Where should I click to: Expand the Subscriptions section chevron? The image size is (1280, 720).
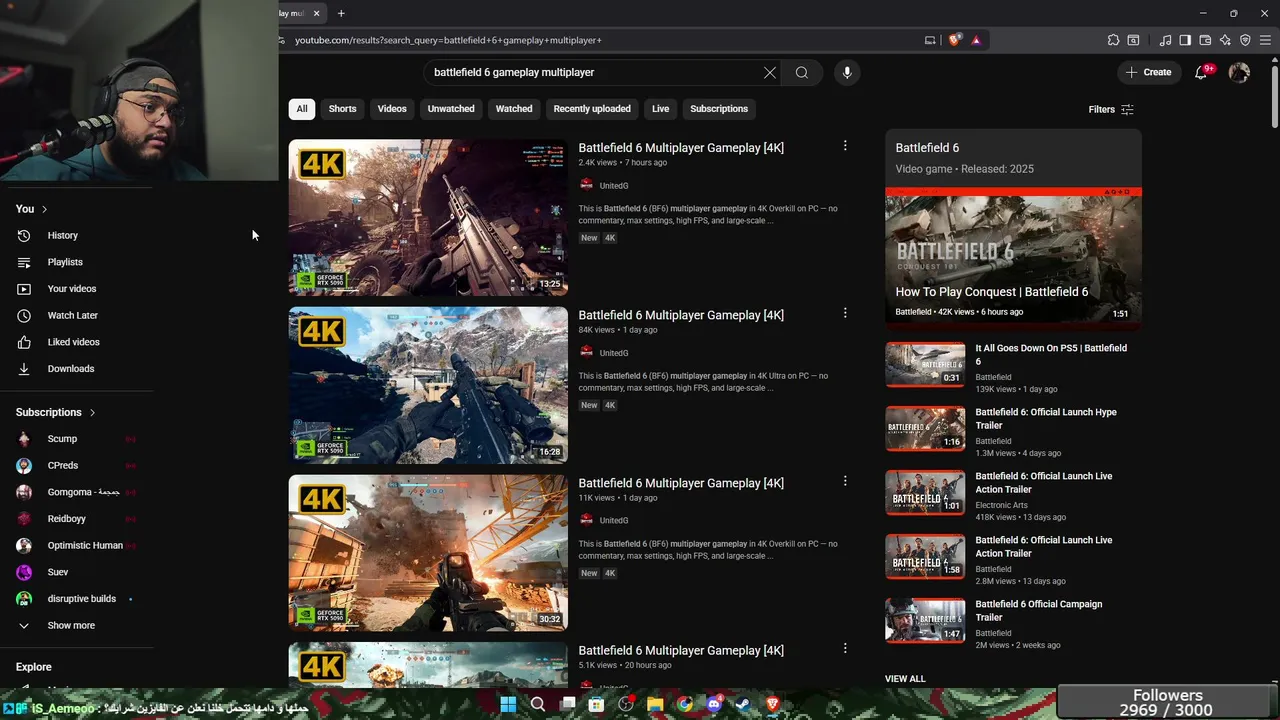click(x=92, y=412)
